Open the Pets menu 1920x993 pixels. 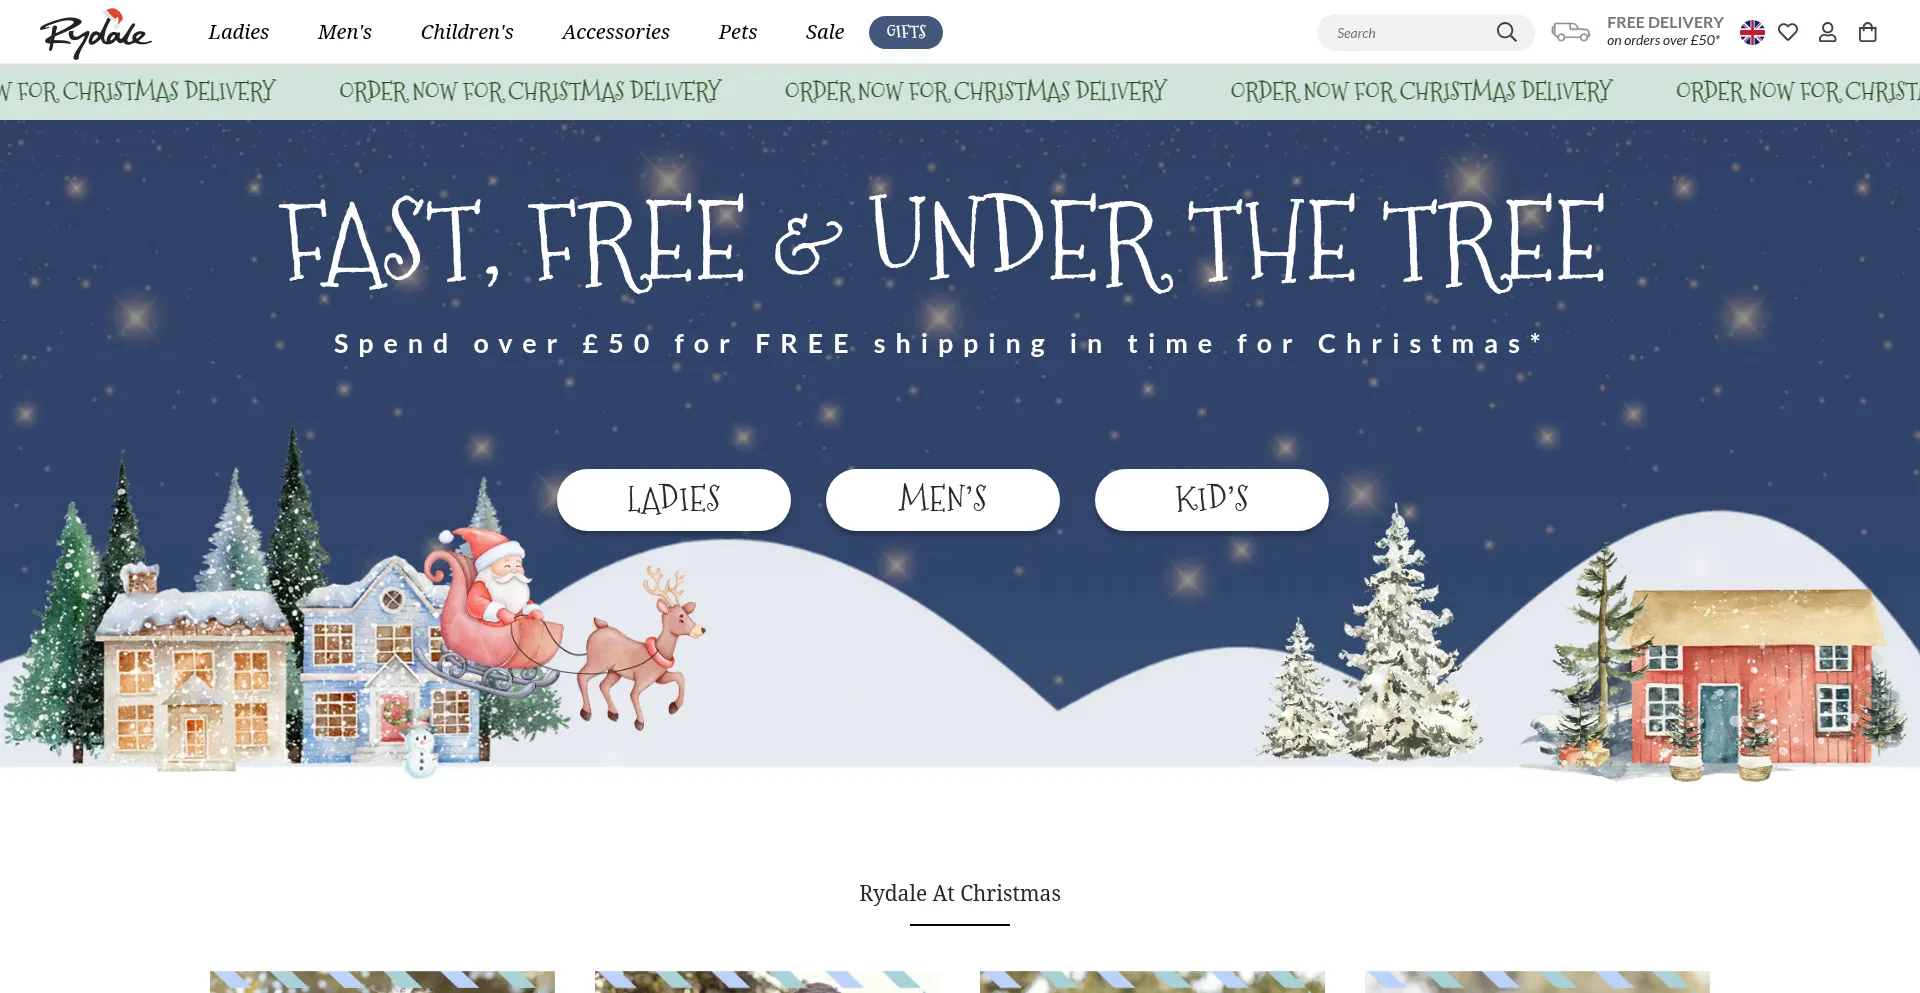click(x=738, y=32)
